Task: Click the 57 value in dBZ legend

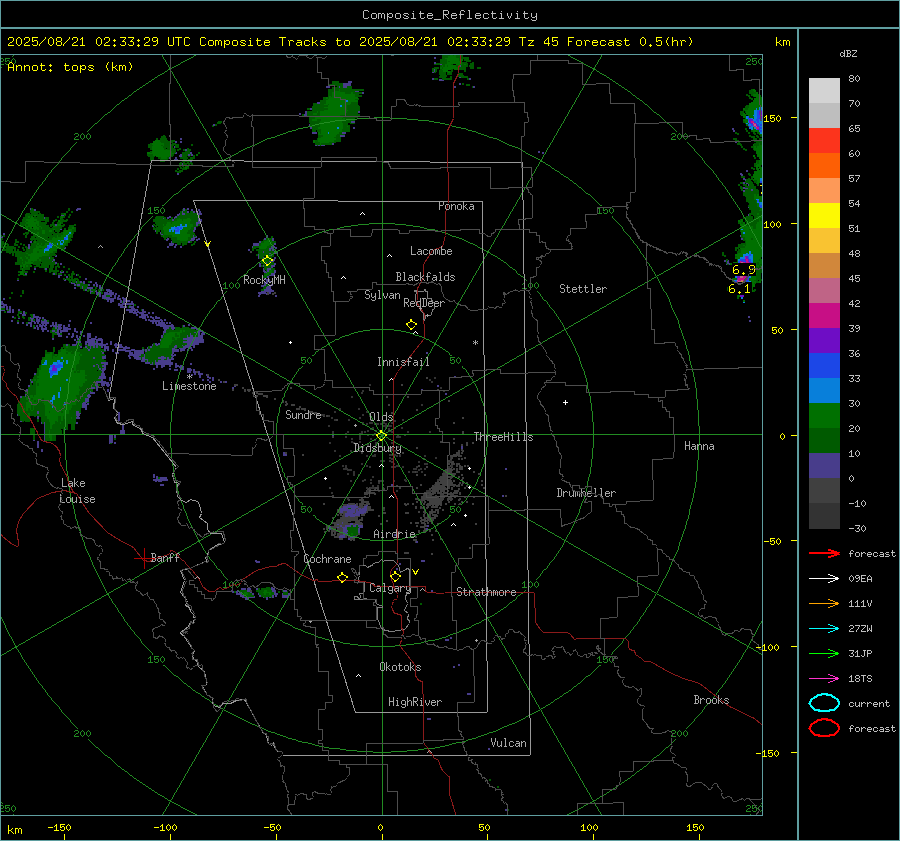Action: (x=854, y=179)
